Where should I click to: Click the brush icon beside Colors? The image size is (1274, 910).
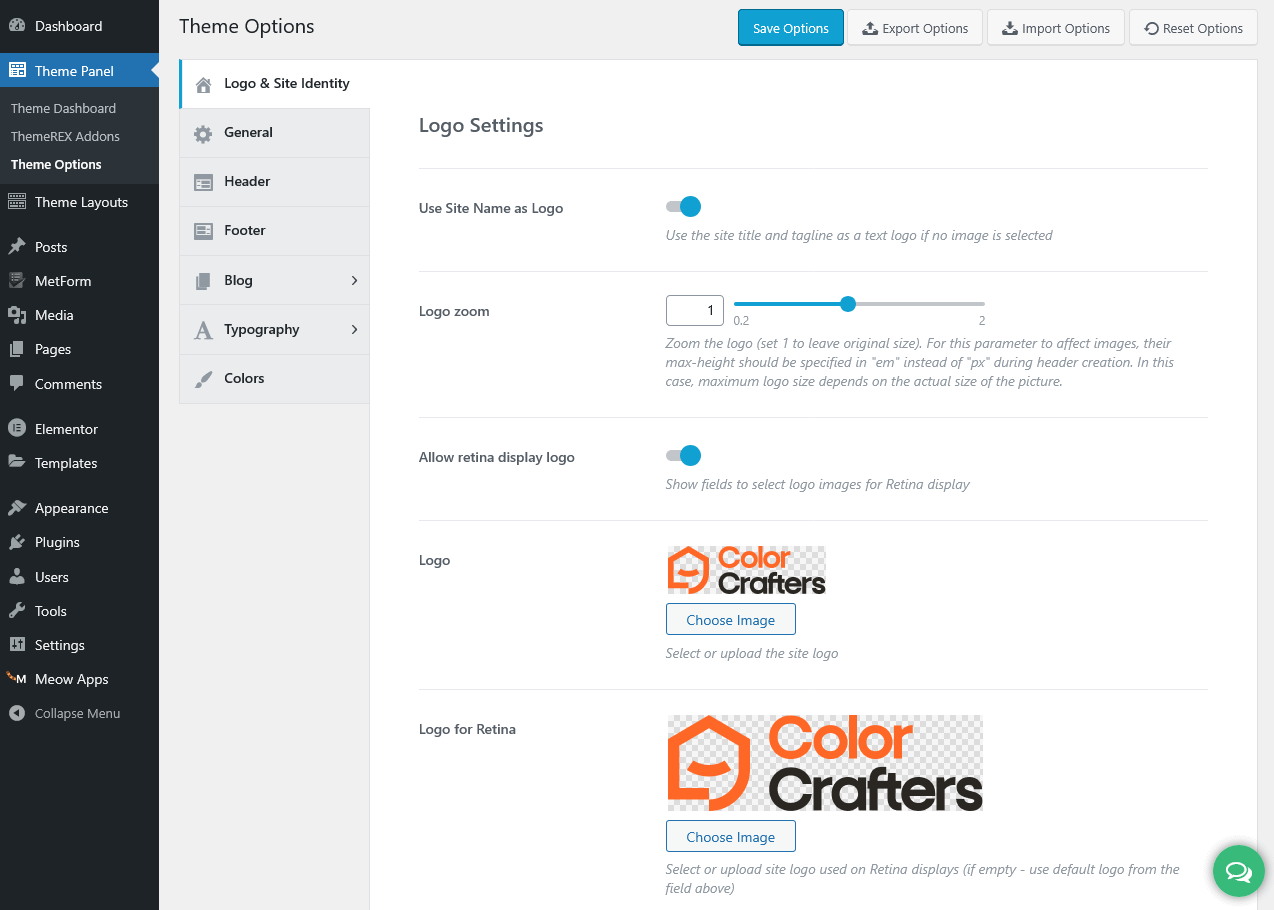tap(203, 379)
